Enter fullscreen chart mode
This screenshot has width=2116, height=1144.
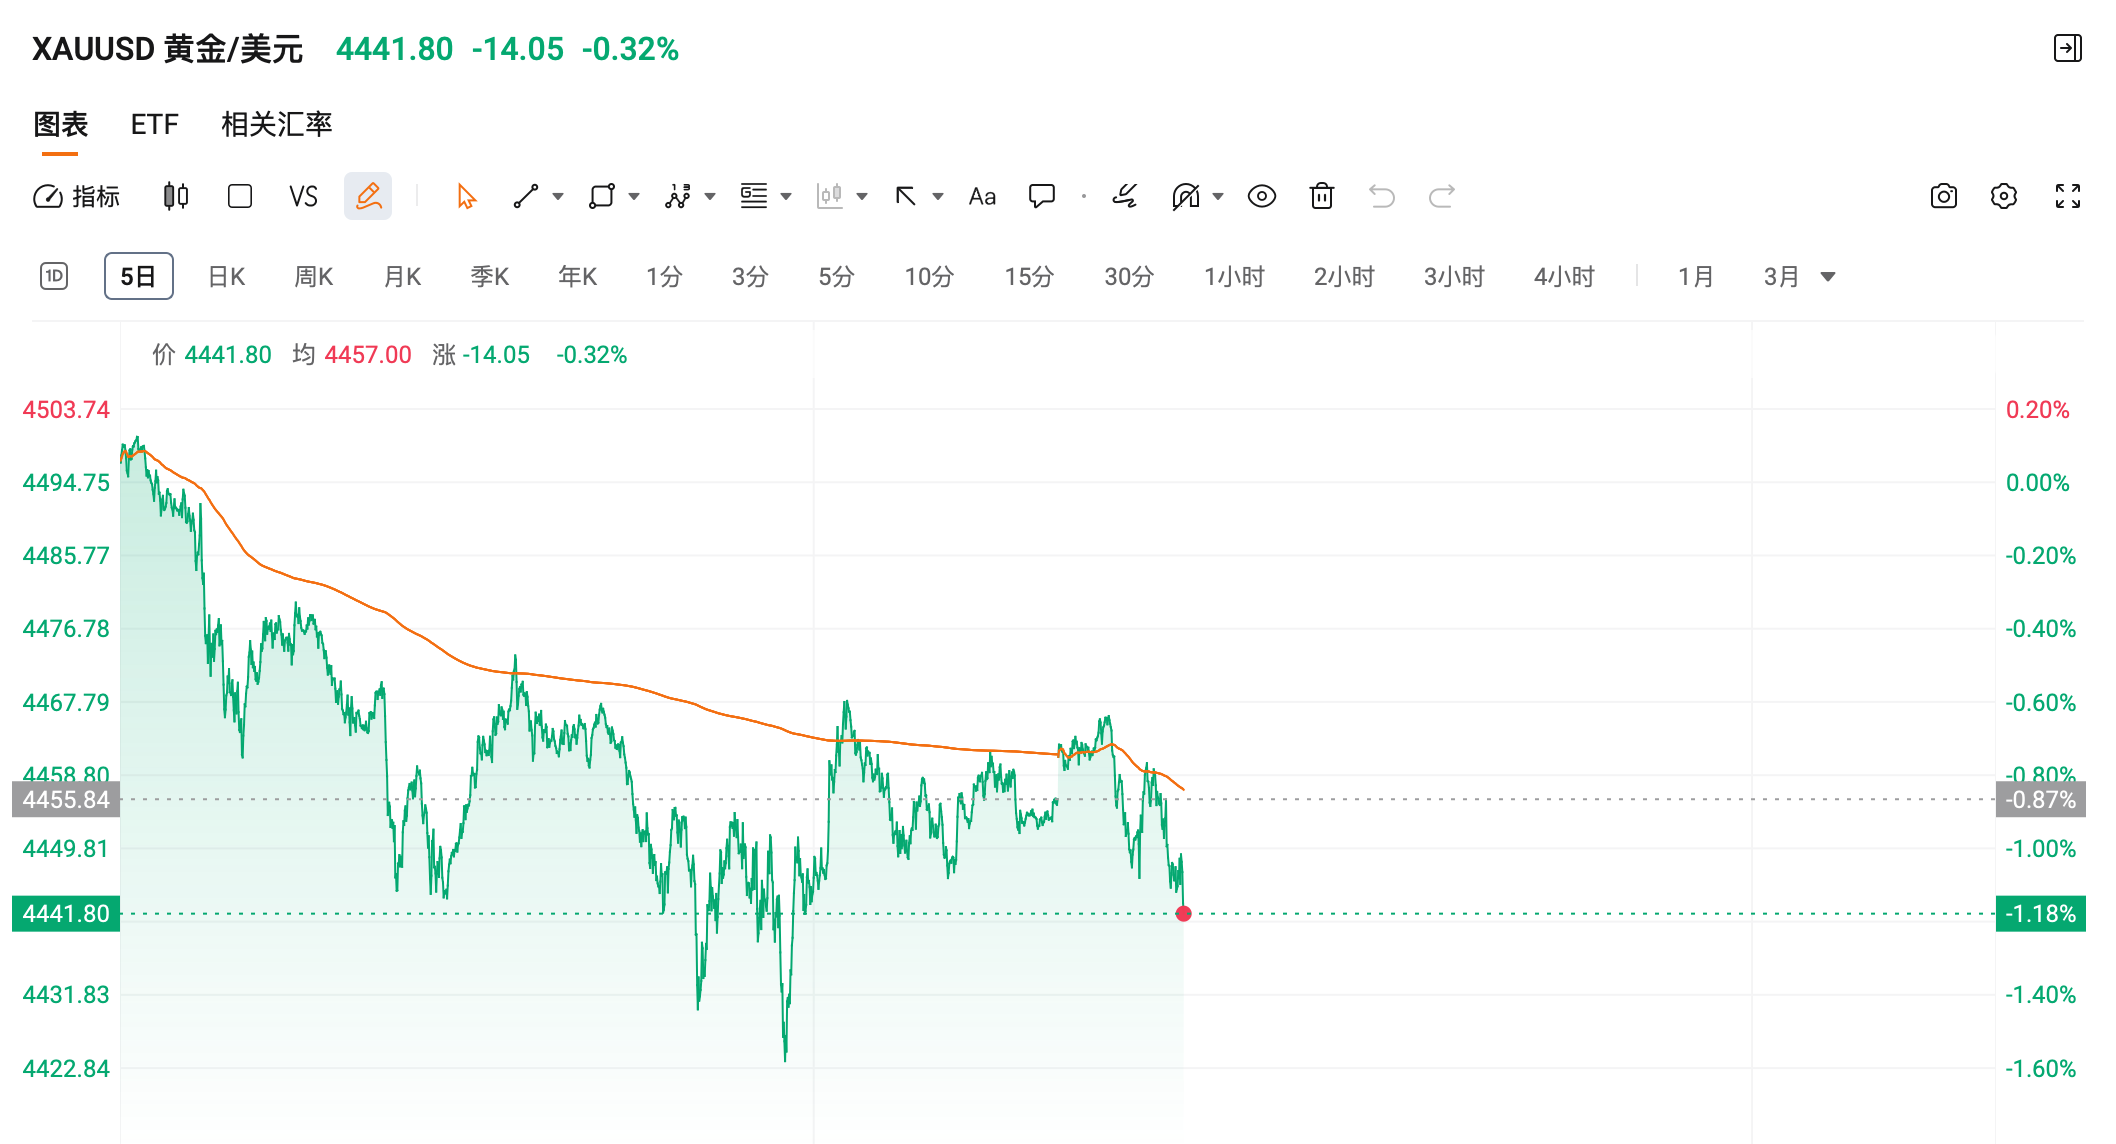click(x=2068, y=196)
